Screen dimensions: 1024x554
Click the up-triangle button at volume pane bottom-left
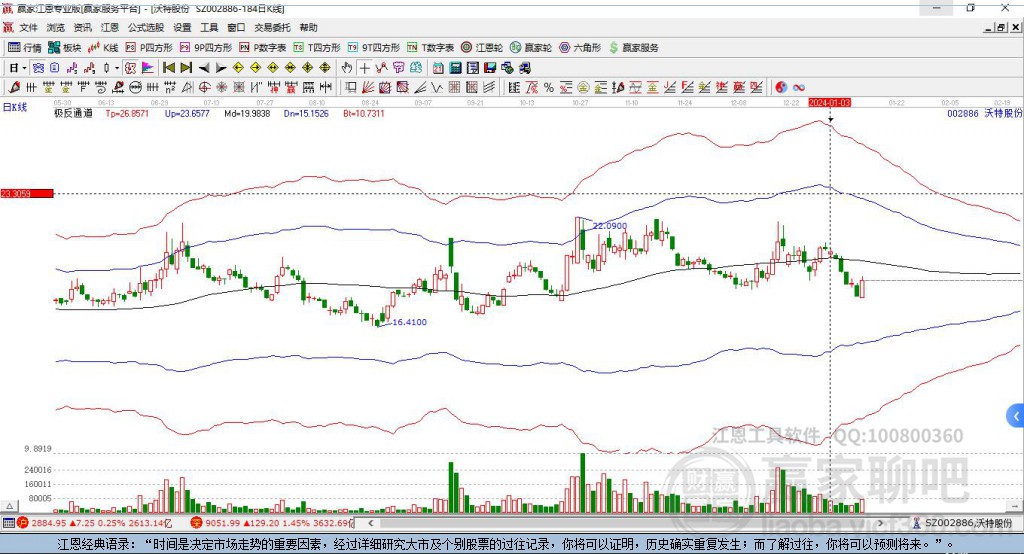[x=9, y=506]
